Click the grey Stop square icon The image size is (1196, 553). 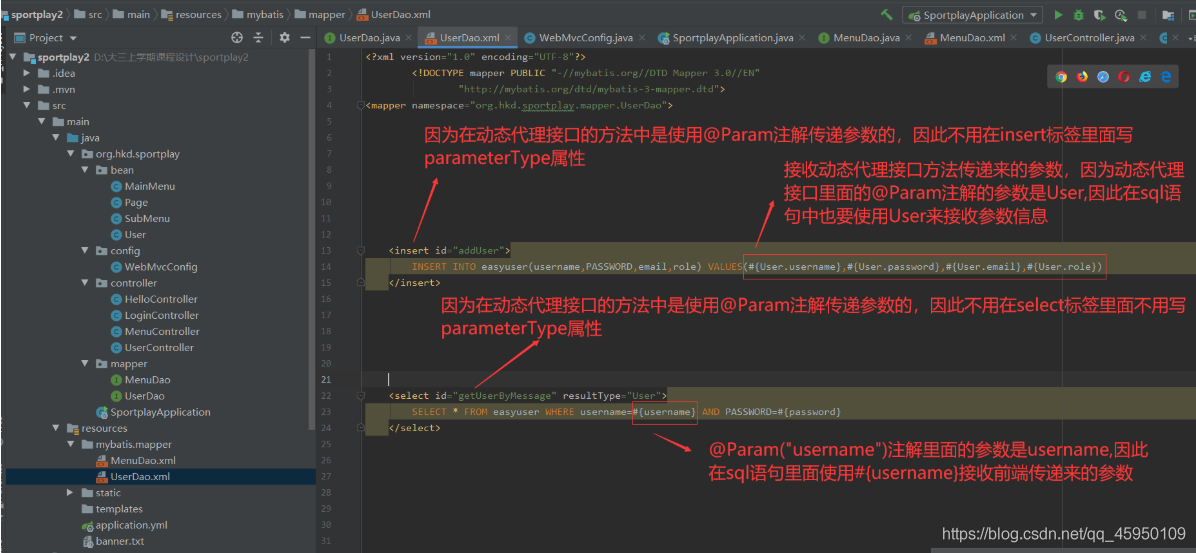coord(1142,14)
